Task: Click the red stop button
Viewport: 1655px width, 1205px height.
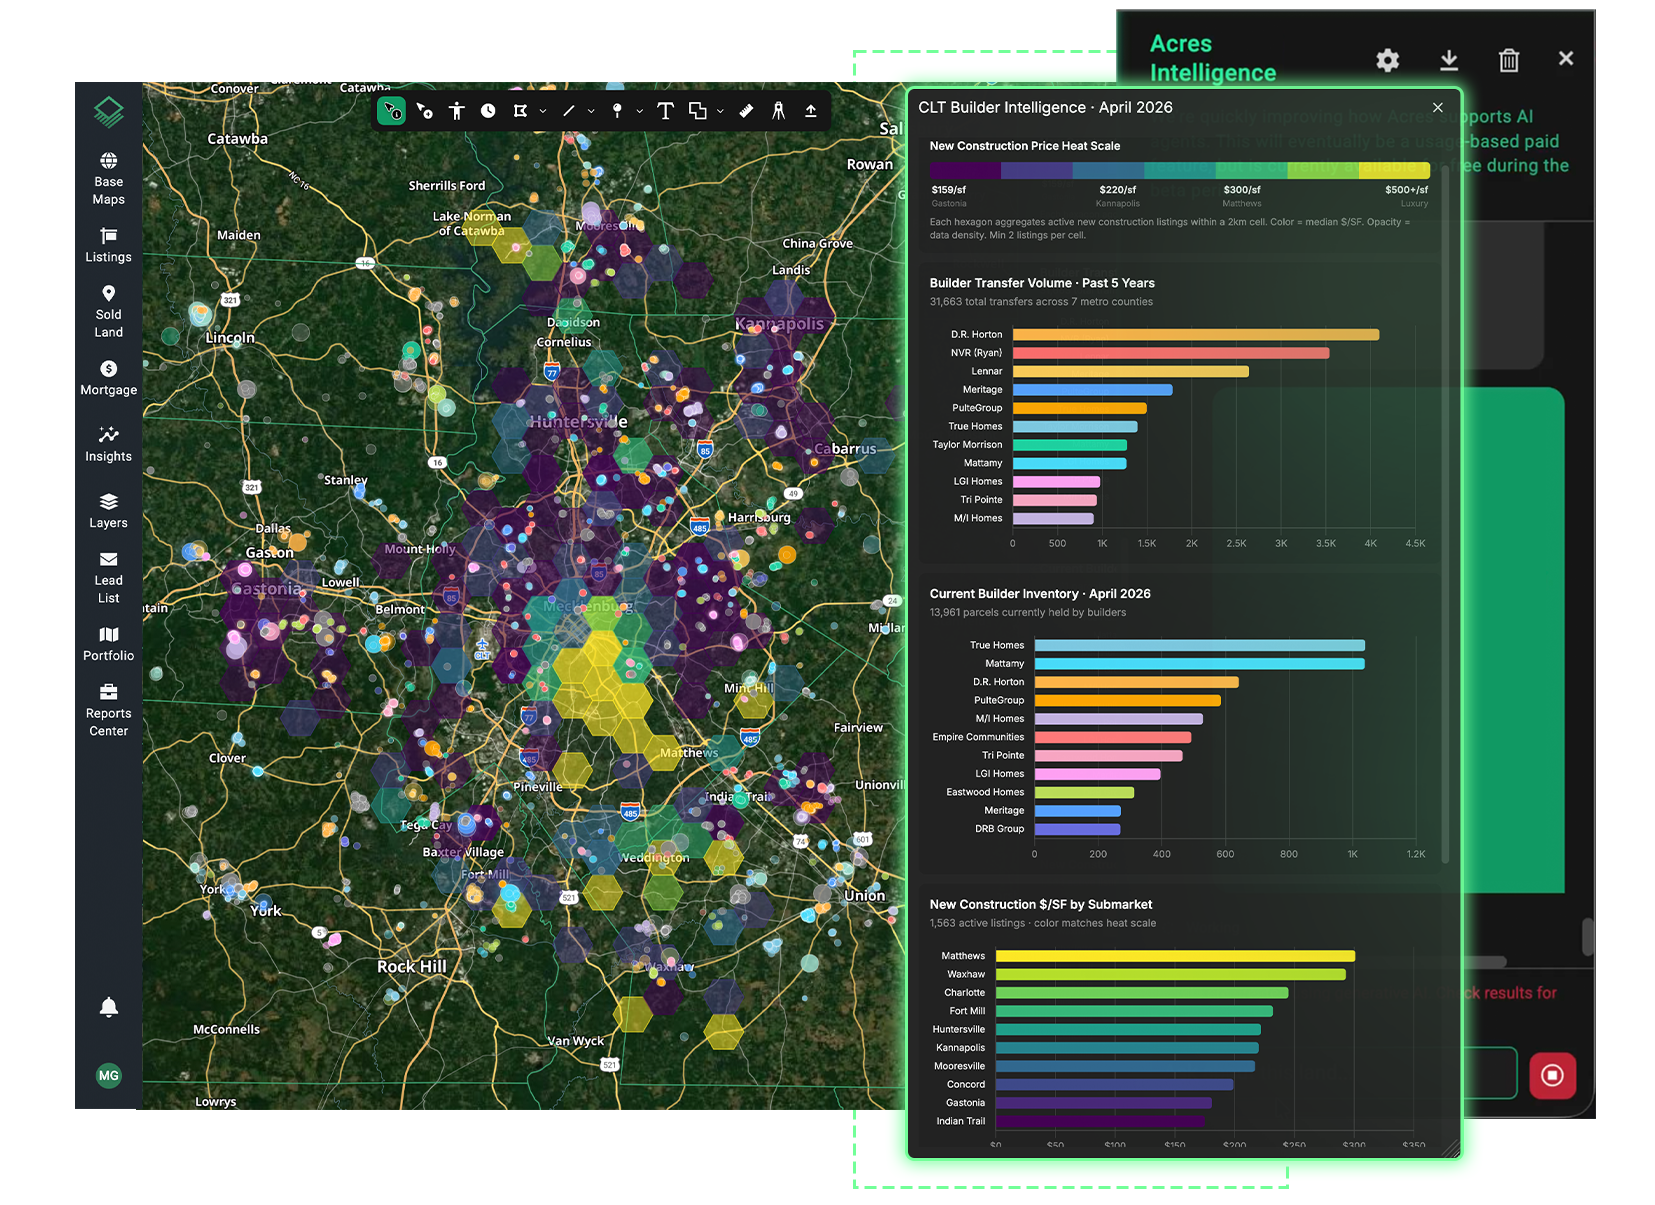Action: coord(1552,1075)
